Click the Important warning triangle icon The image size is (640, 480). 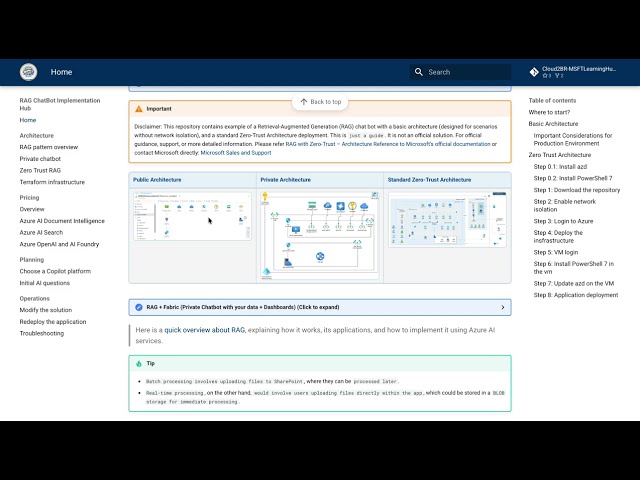point(139,109)
